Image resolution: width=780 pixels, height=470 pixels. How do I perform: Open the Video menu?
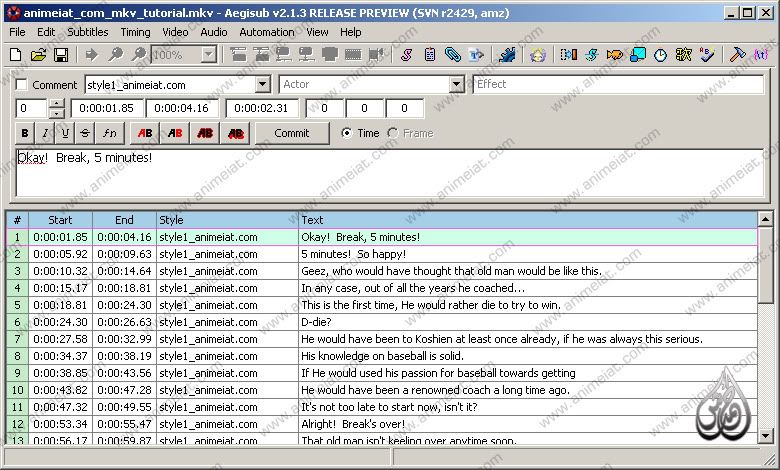(175, 32)
